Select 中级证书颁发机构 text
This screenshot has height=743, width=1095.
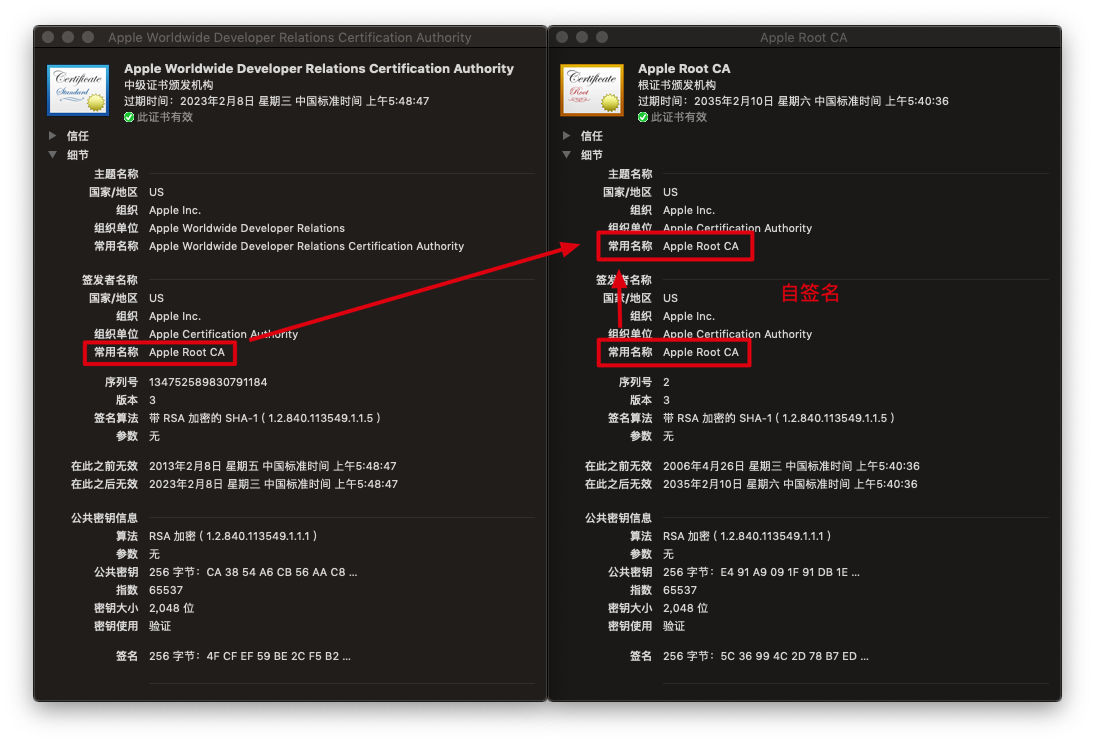168,84
